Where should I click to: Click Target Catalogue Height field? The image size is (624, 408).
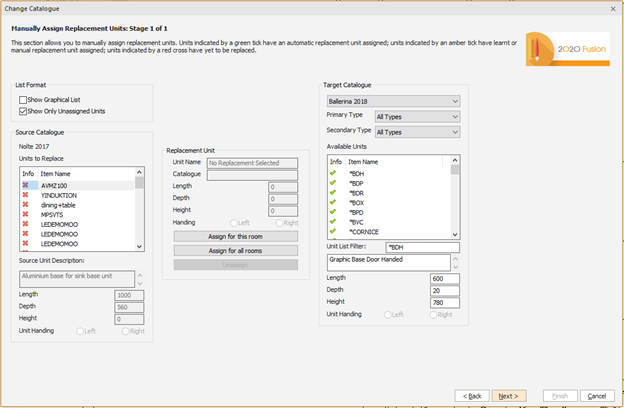(445, 303)
